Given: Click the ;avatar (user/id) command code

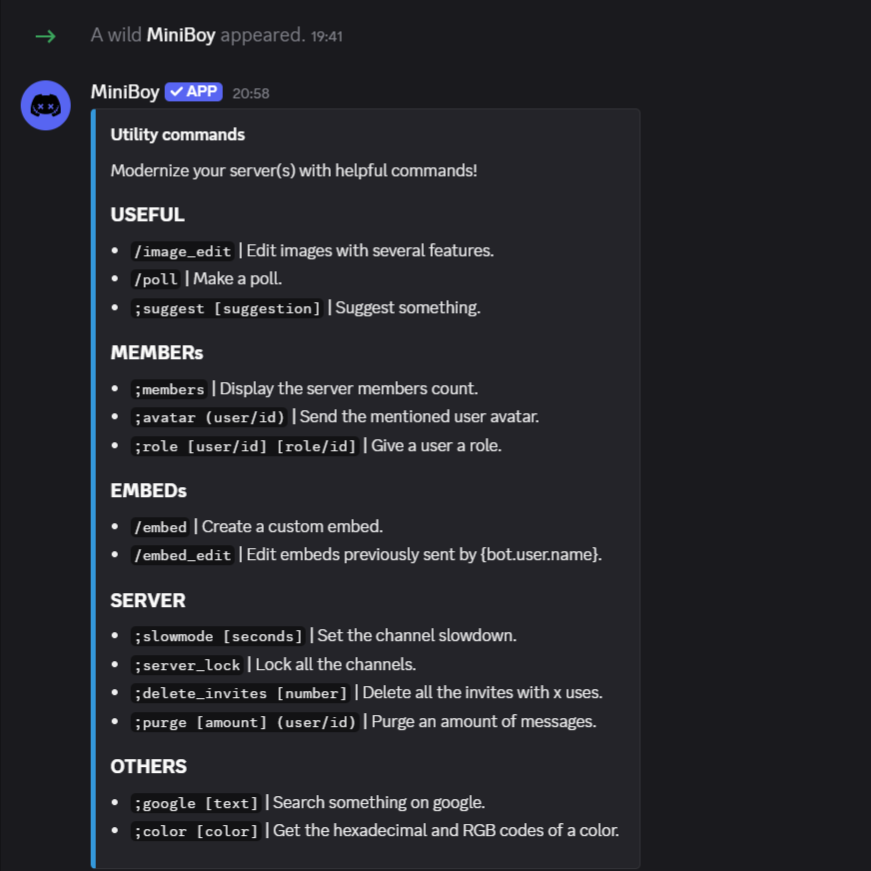Looking at the screenshot, I should pyautogui.click(x=211, y=417).
